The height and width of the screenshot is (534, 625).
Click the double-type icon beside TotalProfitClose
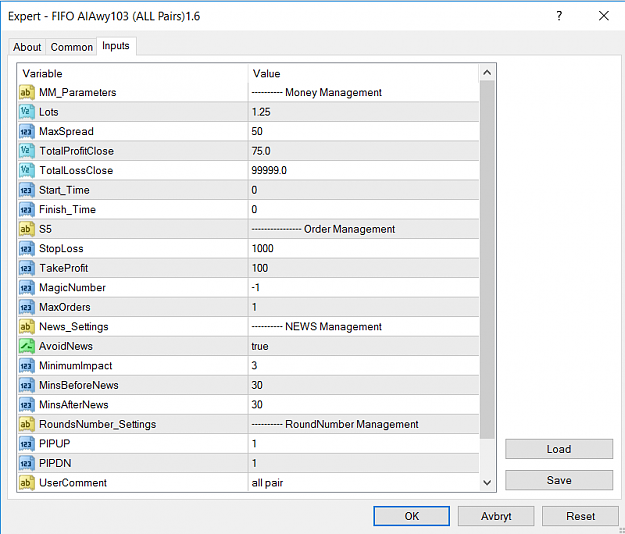click(x=26, y=151)
